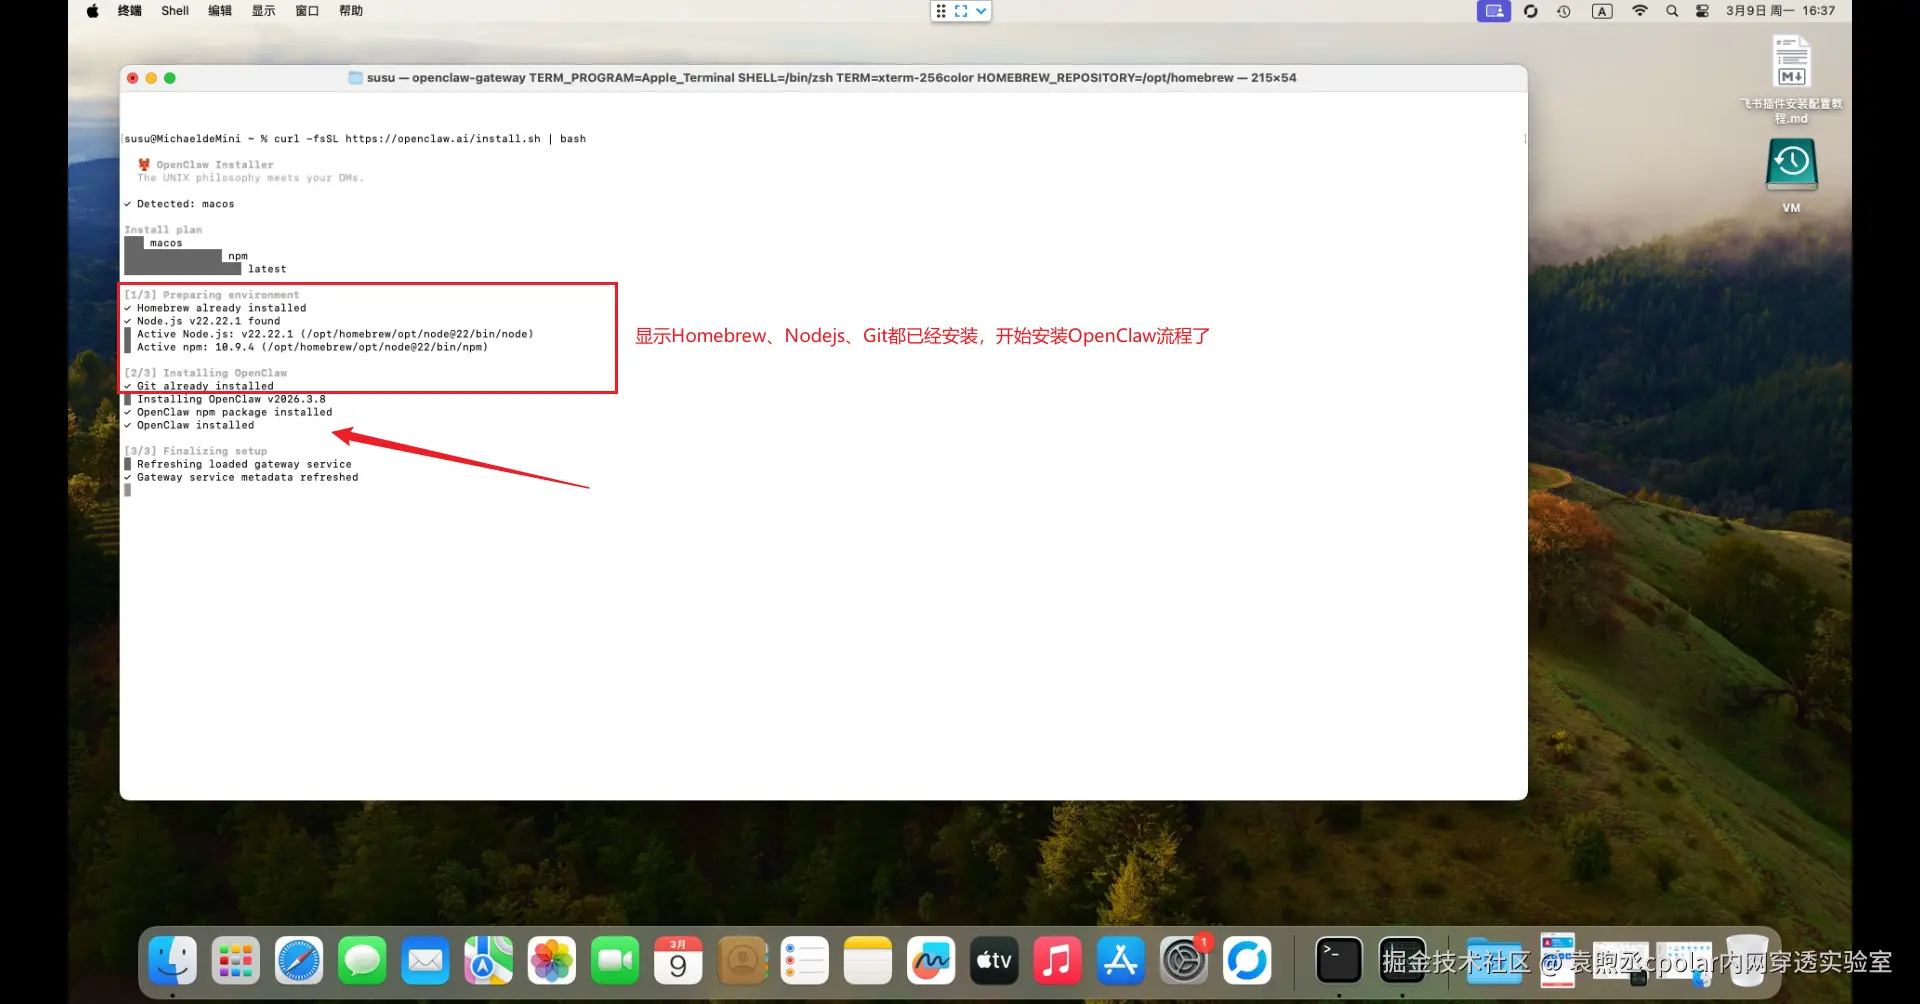This screenshot has width=1920, height=1004.
Task: Open the Wi-Fi status menu
Action: coord(1640,11)
